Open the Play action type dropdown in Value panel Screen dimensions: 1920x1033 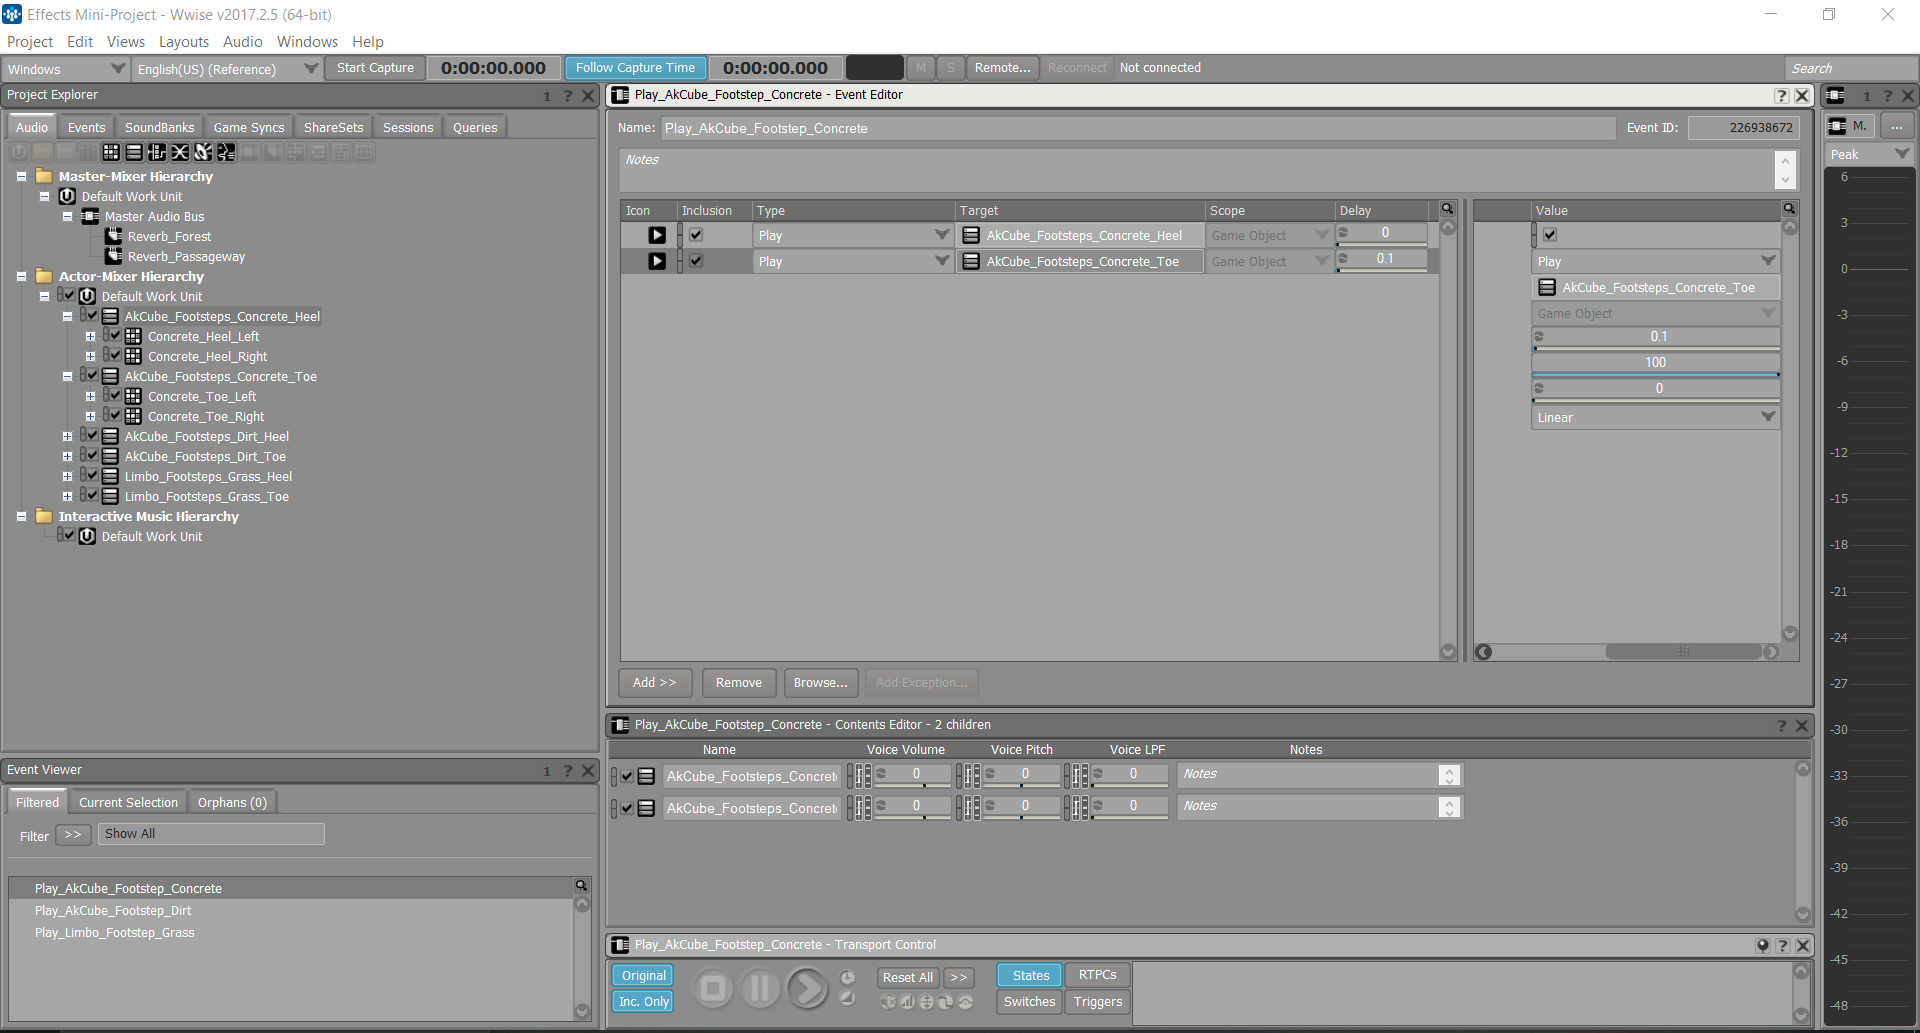coord(1655,261)
